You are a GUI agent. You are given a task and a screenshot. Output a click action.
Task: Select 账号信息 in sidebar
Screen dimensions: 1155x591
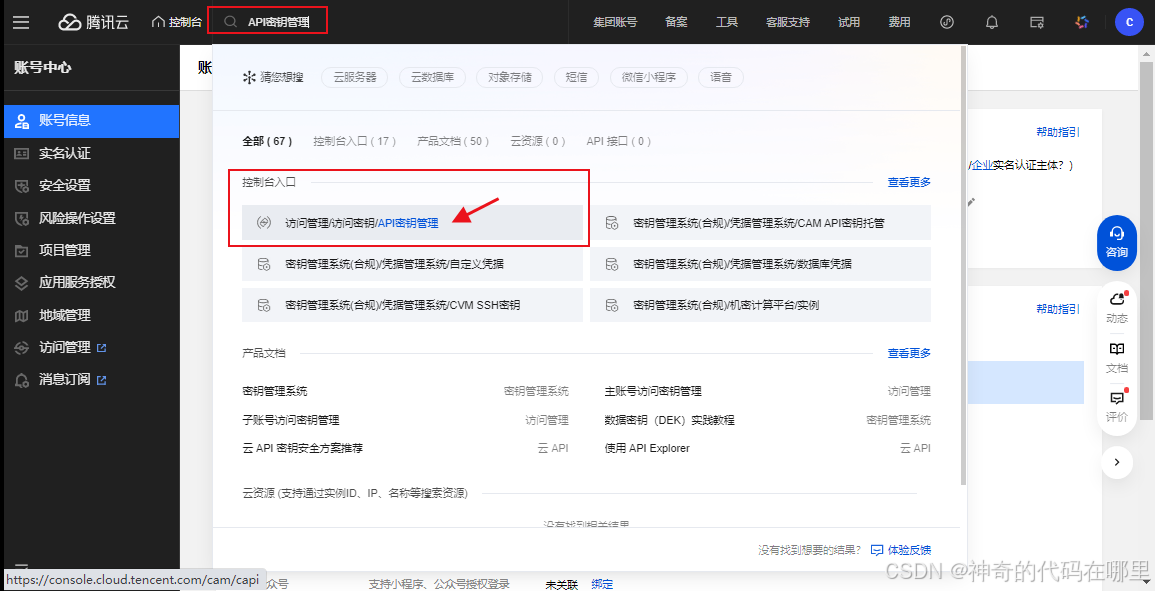[90, 121]
